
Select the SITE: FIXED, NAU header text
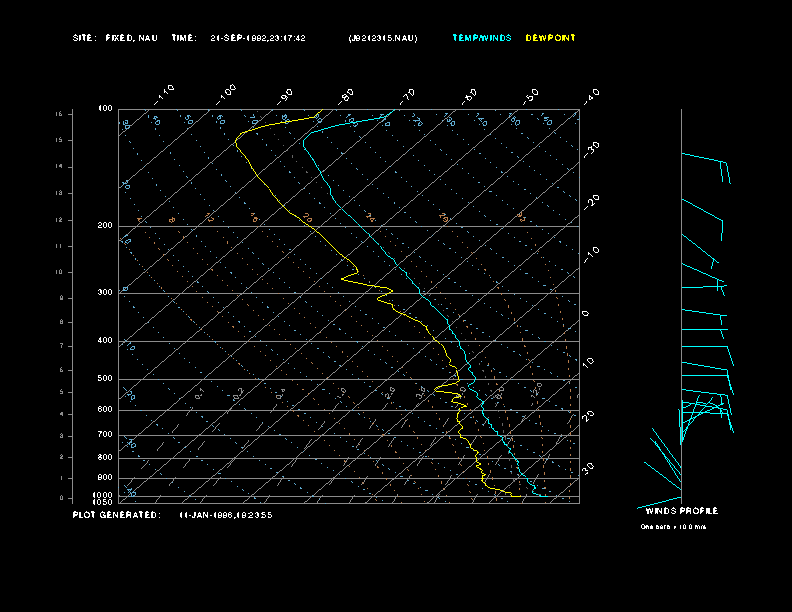point(115,38)
